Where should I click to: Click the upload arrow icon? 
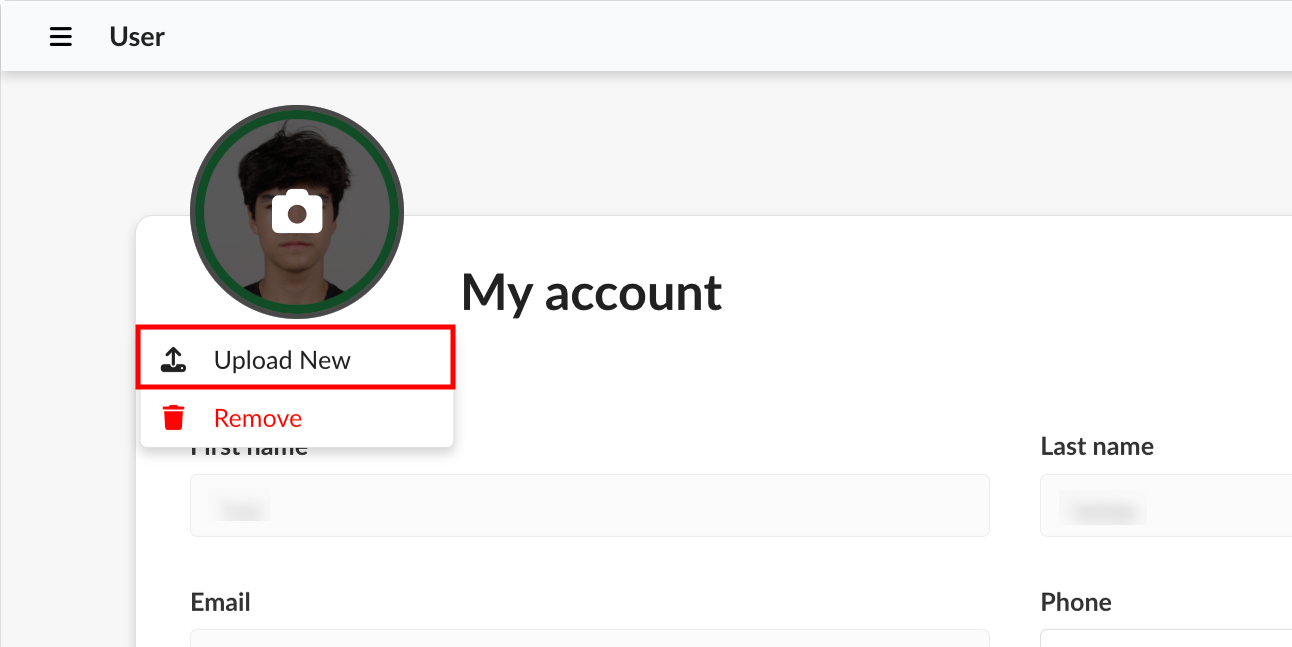(174, 360)
